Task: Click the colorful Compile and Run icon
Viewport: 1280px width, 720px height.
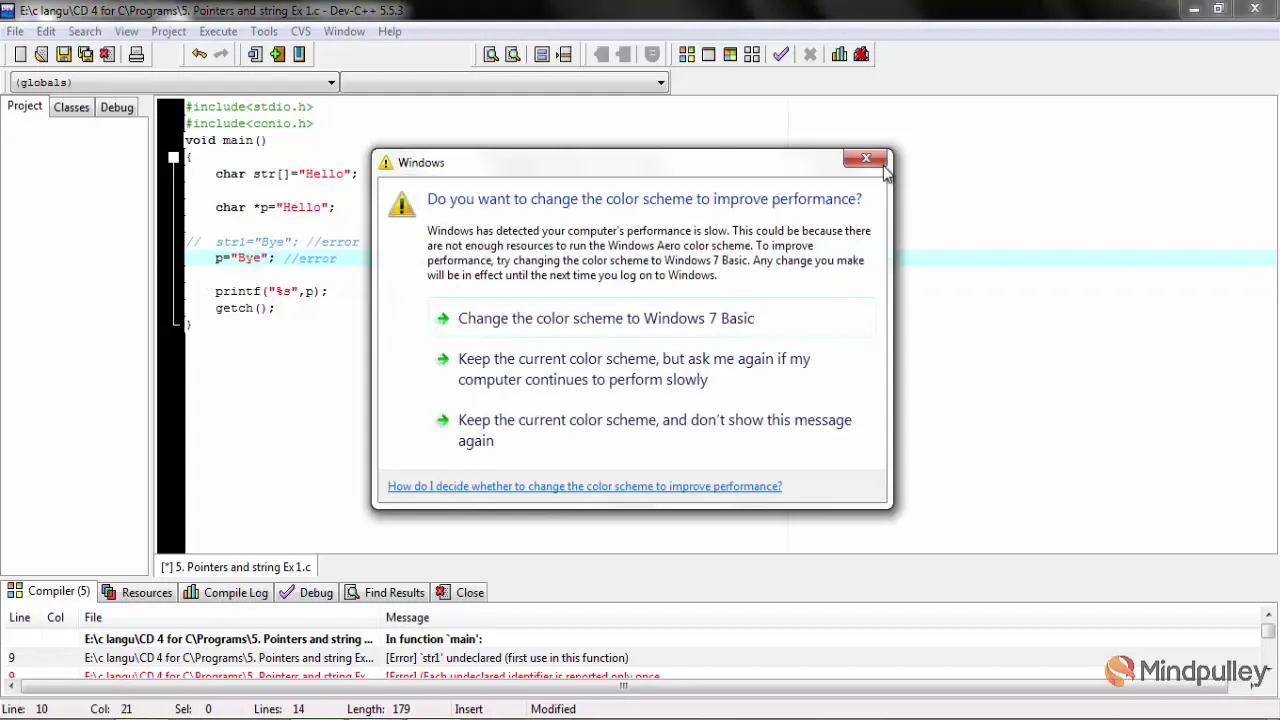Action: (x=730, y=54)
